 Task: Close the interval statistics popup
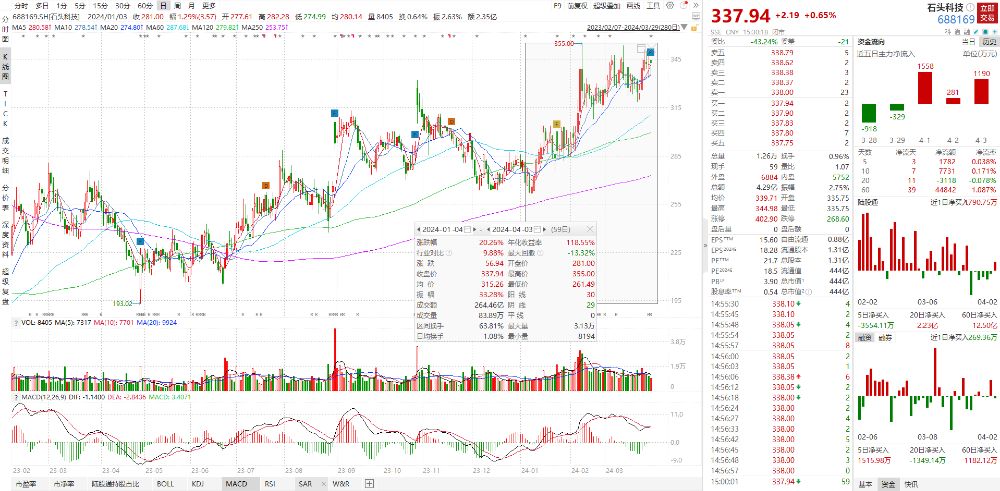pyautogui.click(x=590, y=229)
